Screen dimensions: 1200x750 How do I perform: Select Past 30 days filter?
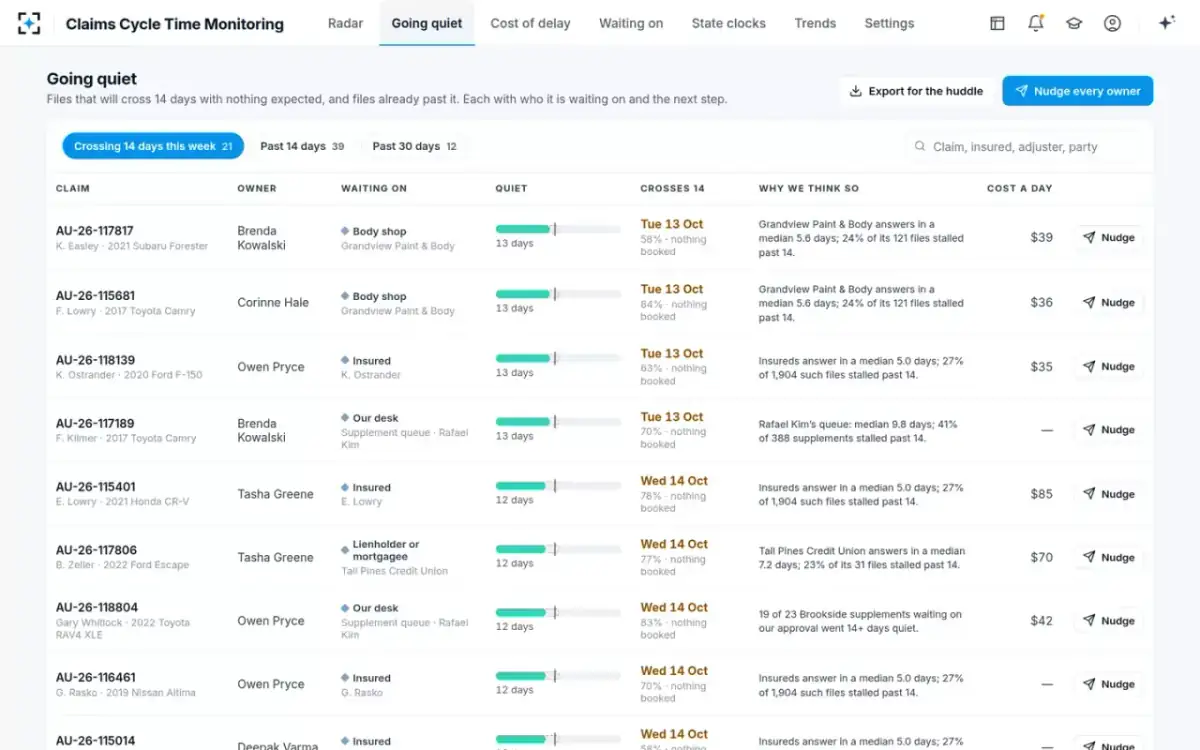(x=414, y=146)
